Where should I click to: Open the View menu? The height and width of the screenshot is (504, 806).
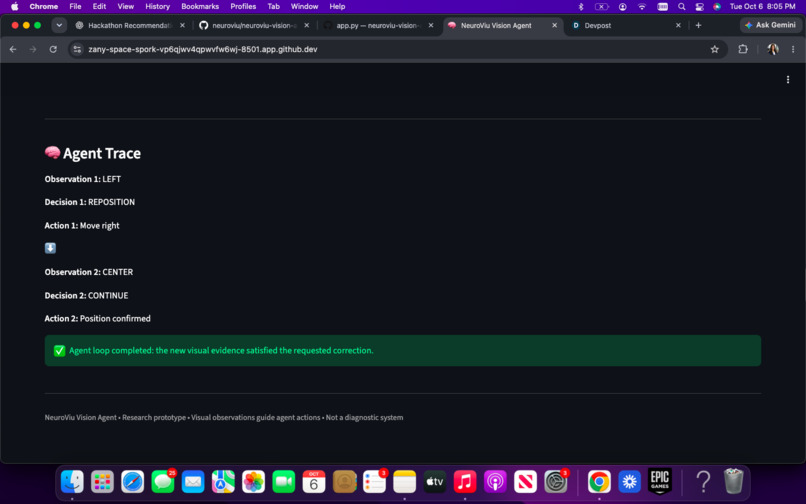[x=125, y=7]
